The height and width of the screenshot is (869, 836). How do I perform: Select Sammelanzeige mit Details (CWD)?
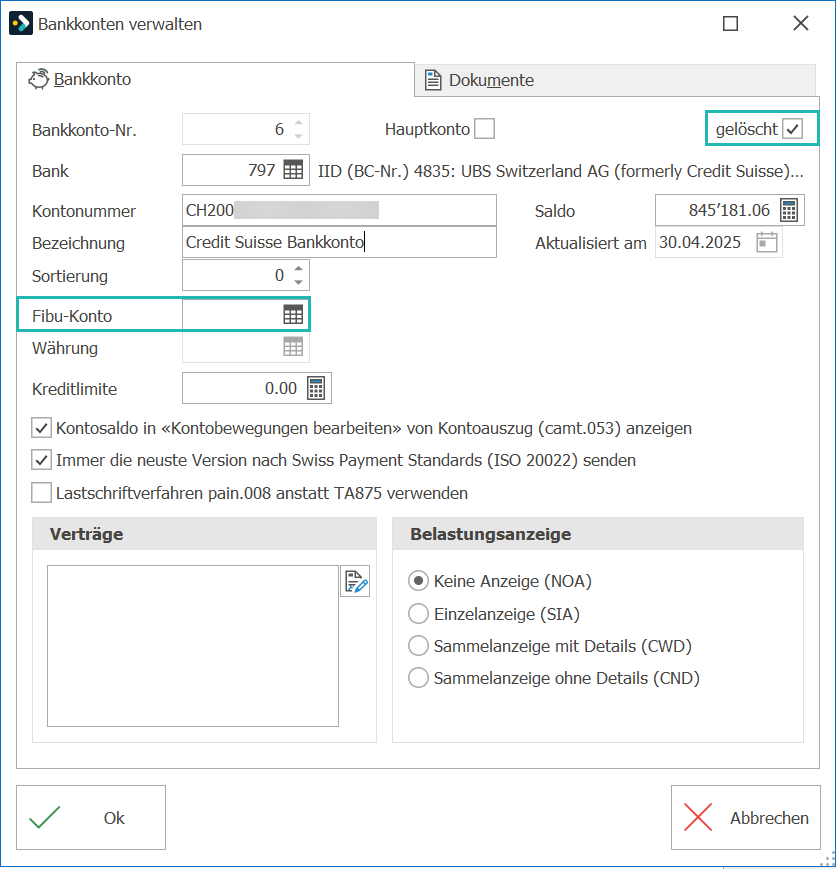[x=419, y=646]
